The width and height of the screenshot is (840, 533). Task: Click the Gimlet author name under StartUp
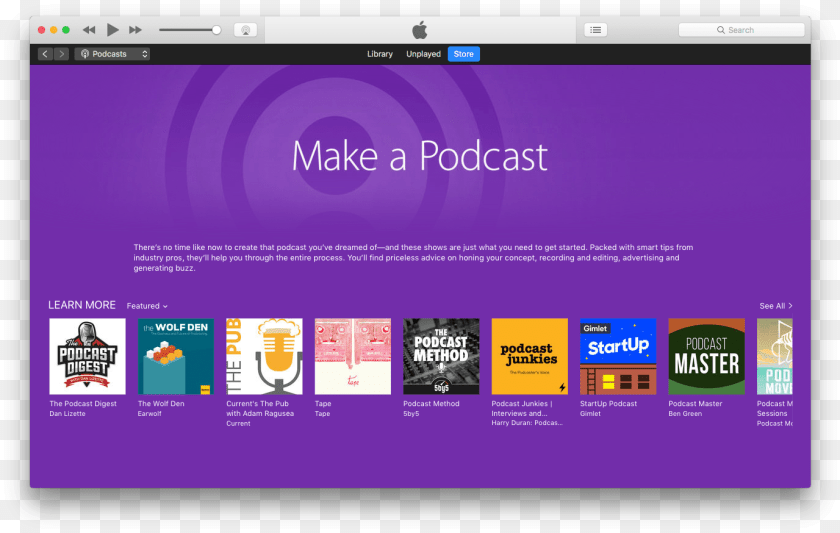tap(590, 414)
